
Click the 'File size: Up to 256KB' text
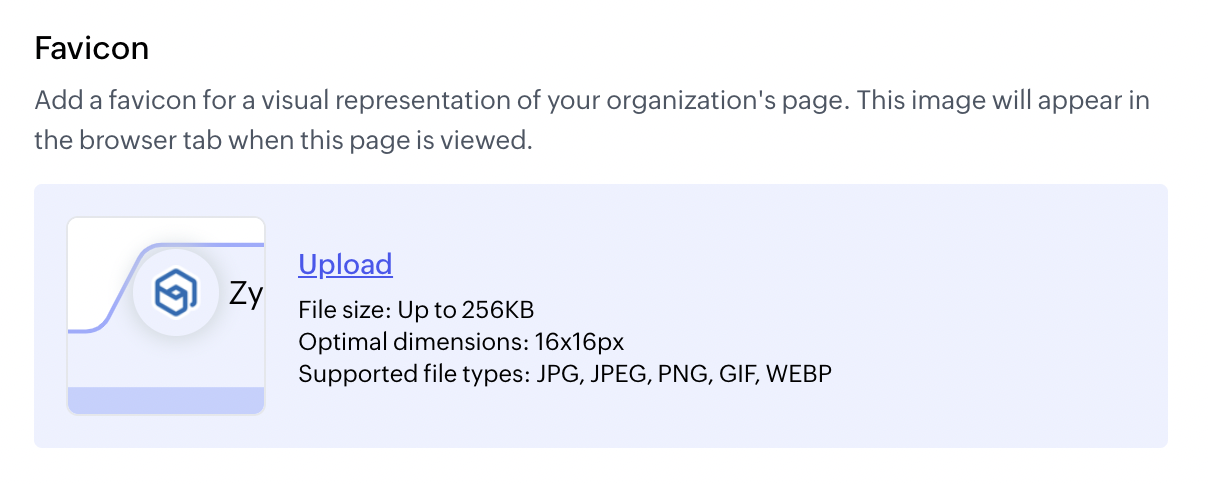[423, 309]
